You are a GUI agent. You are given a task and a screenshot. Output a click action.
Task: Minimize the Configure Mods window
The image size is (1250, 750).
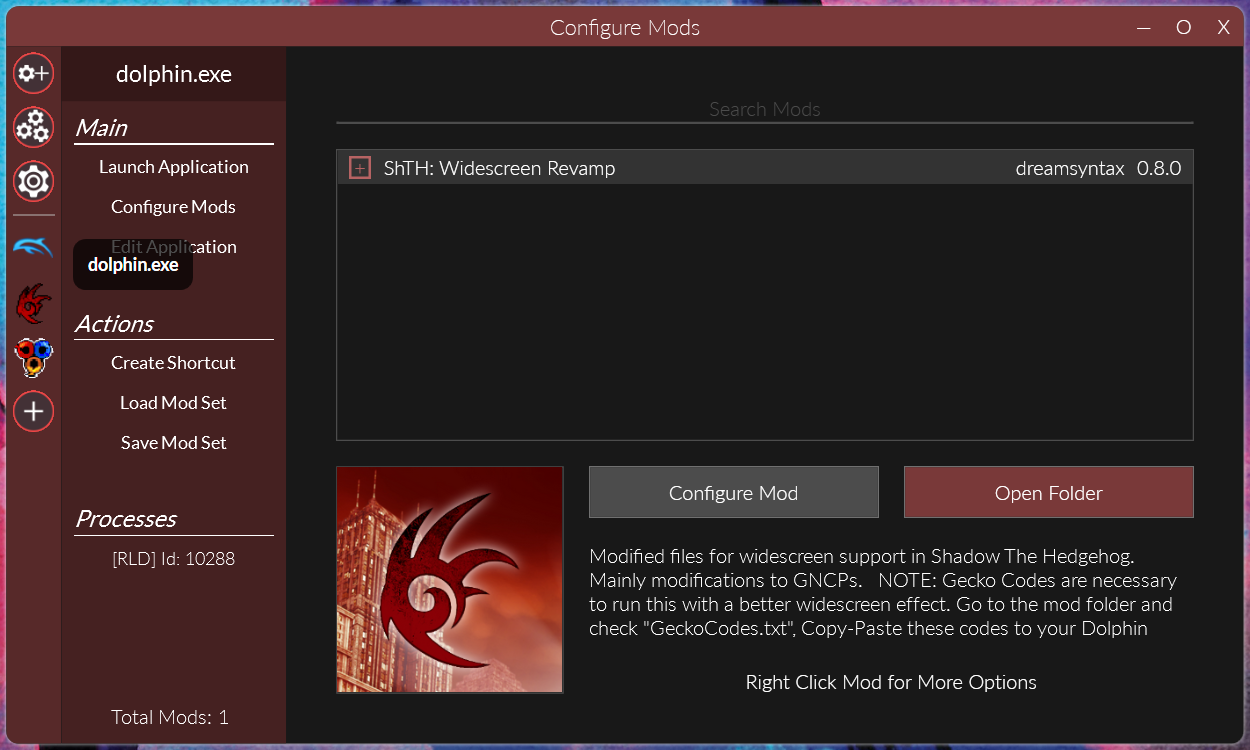1144,28
